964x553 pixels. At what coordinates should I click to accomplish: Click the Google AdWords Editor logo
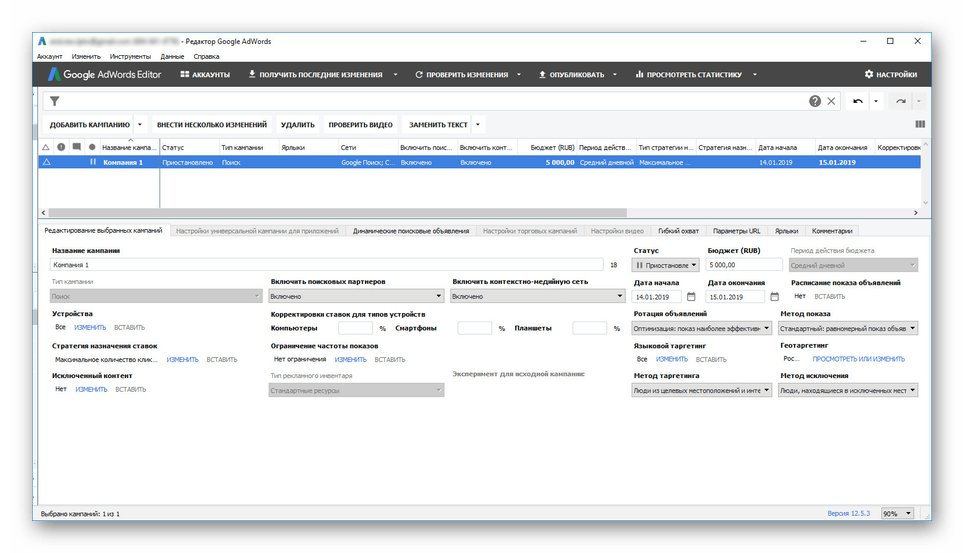point(105,74)
